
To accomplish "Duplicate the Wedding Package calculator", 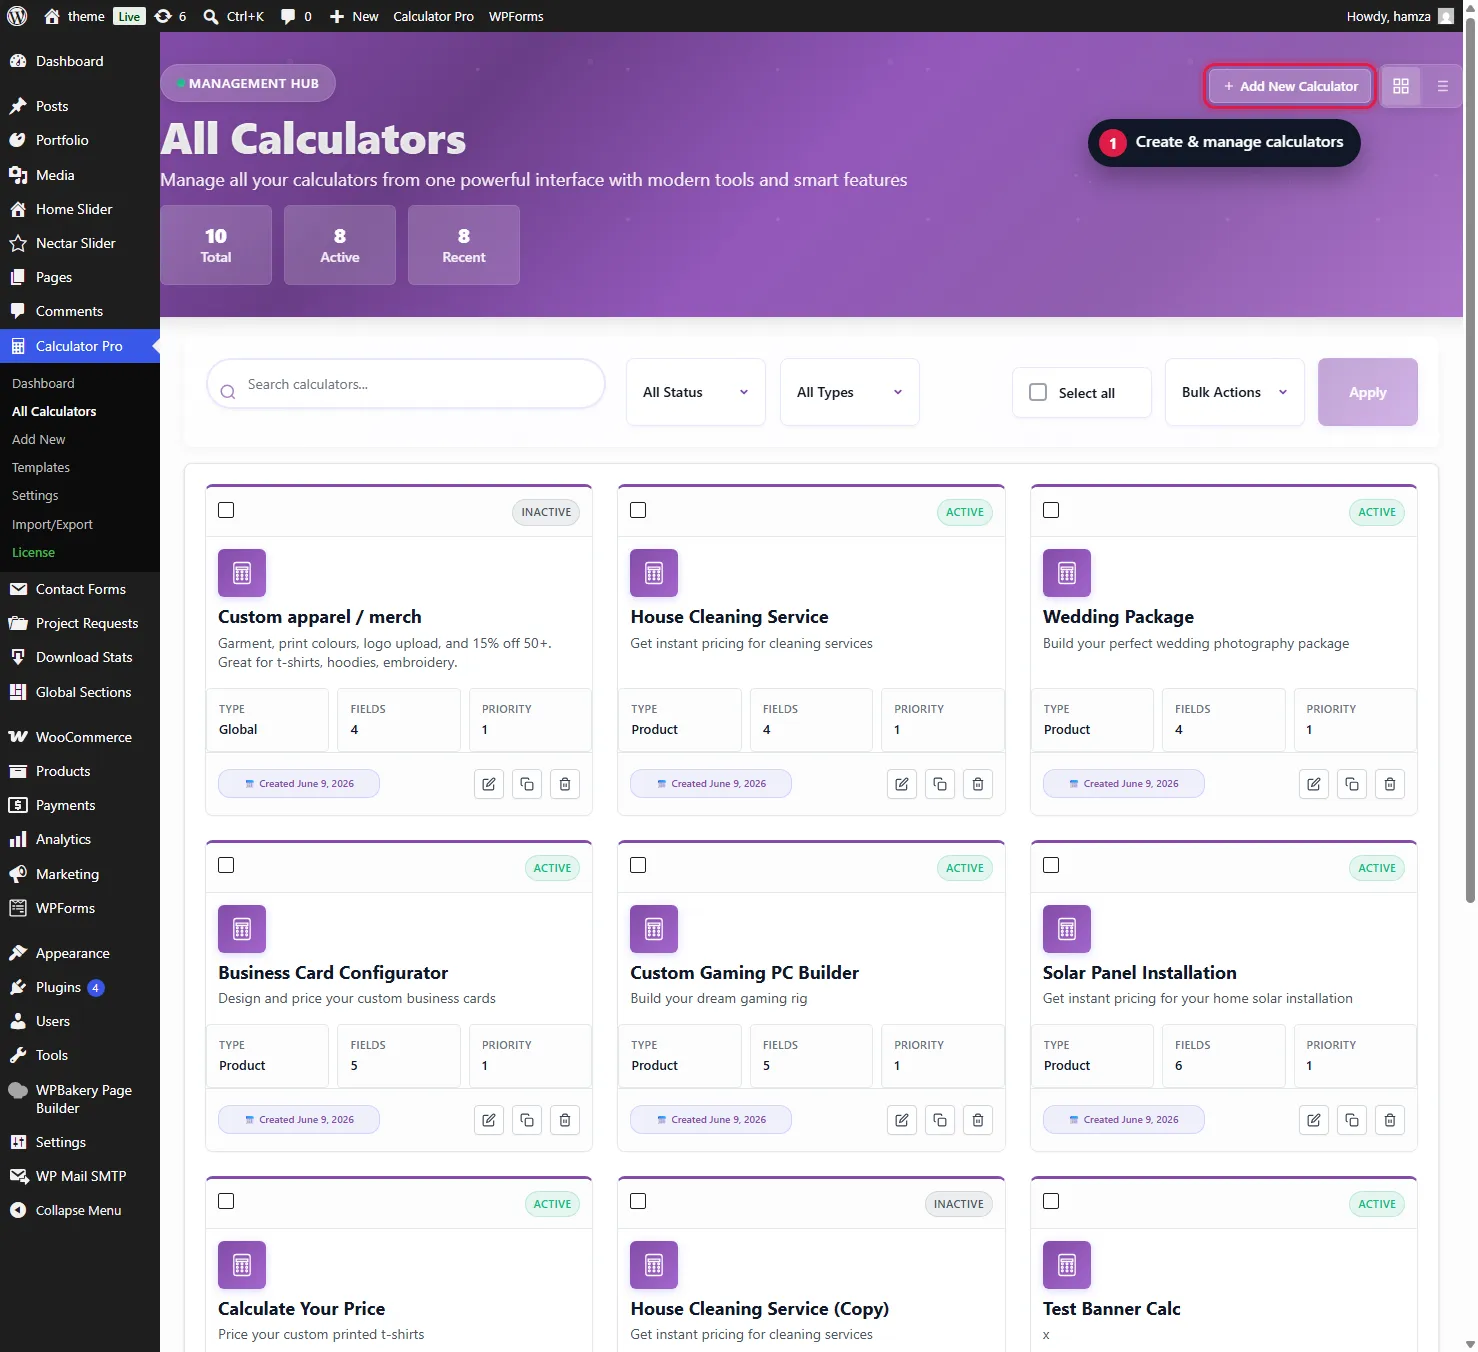I will [x=1352, y=784].
